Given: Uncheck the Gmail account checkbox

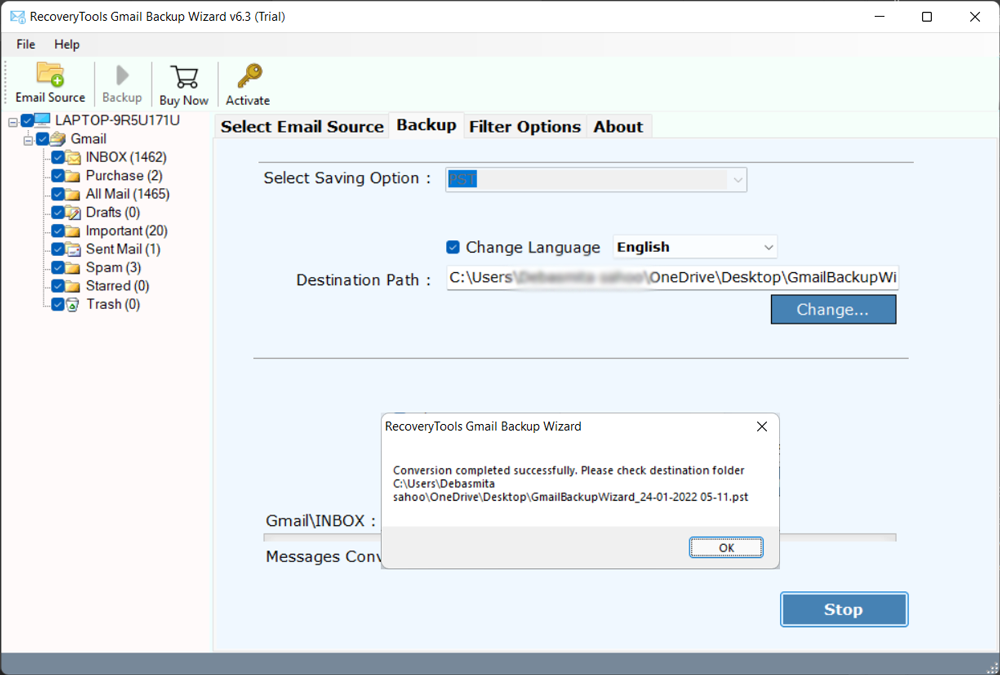Looking at the screenshot, I should (43, 138).
